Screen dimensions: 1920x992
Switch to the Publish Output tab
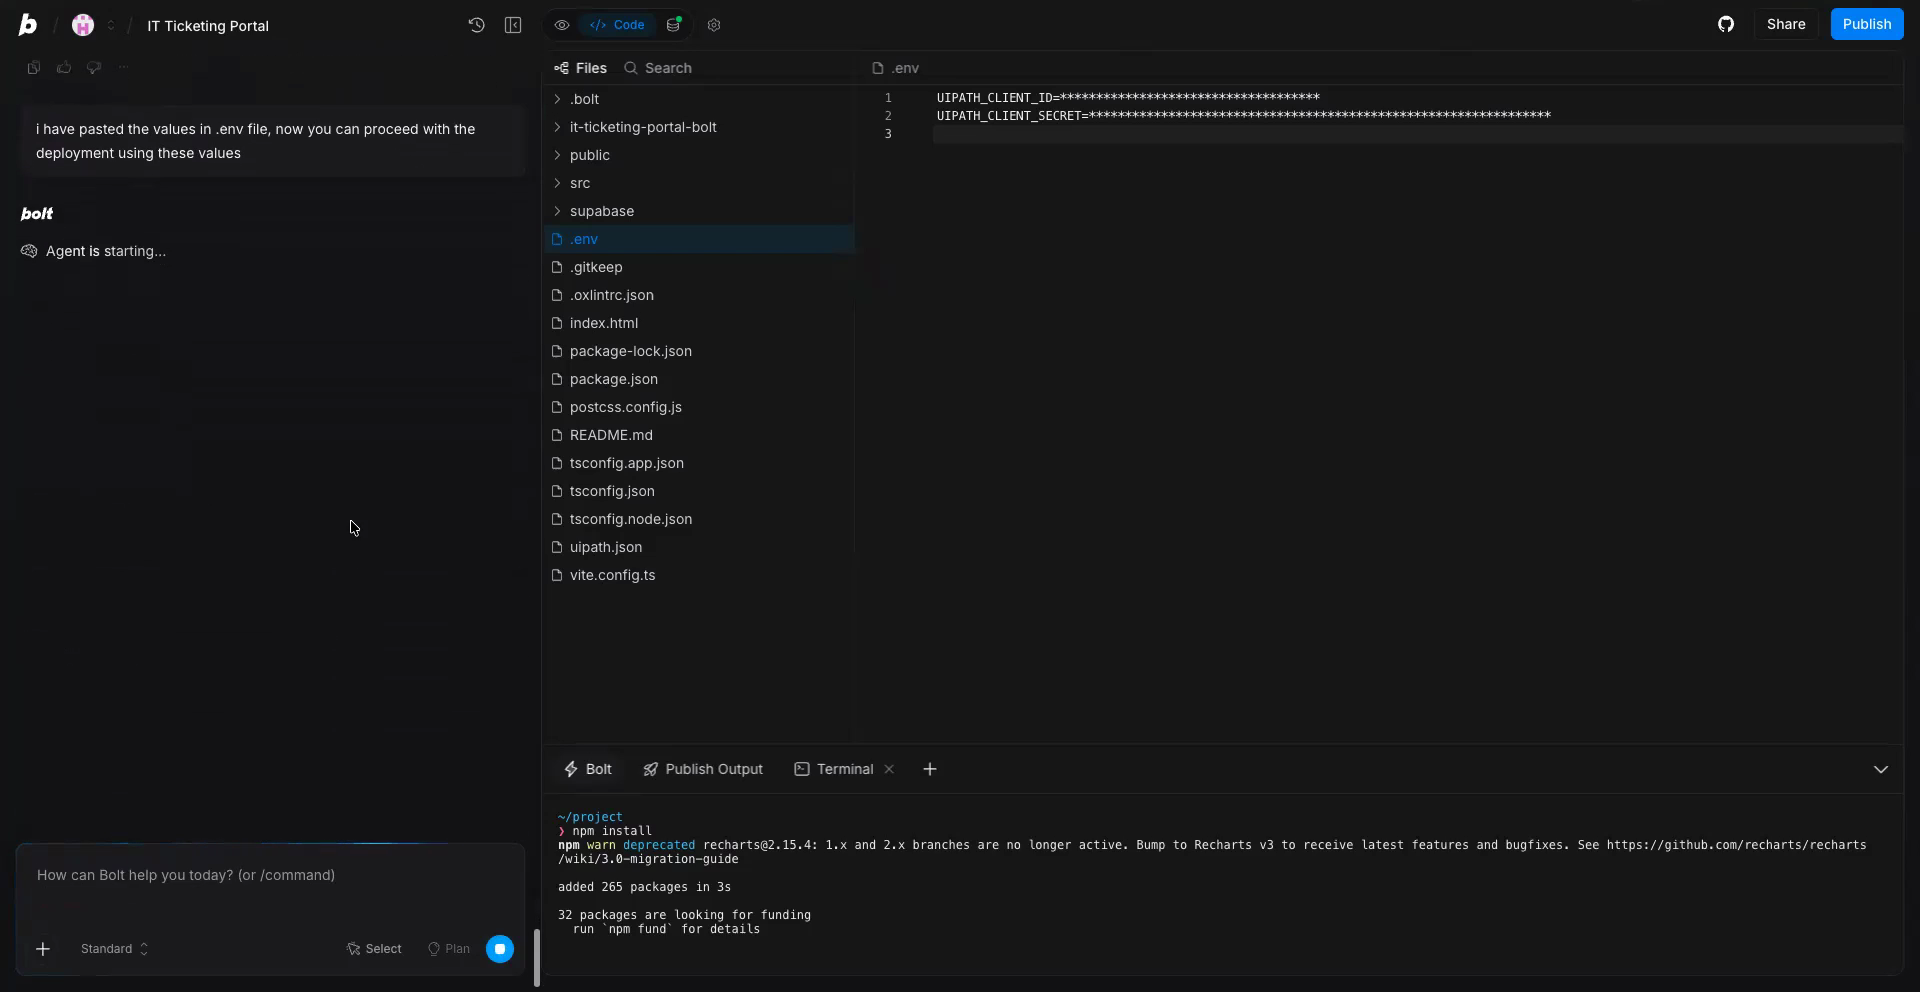click(x=703, y=769)
